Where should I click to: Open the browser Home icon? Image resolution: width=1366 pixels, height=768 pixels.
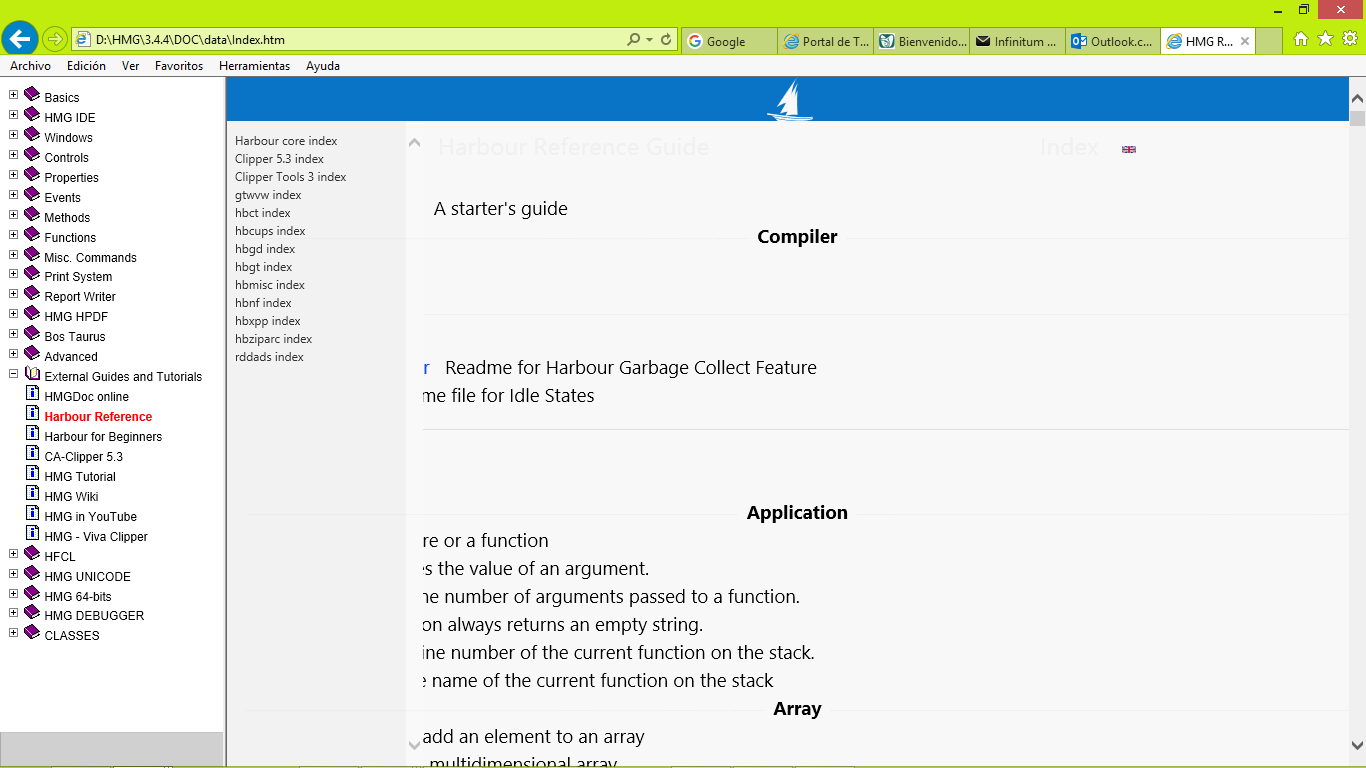(1301, 39)
